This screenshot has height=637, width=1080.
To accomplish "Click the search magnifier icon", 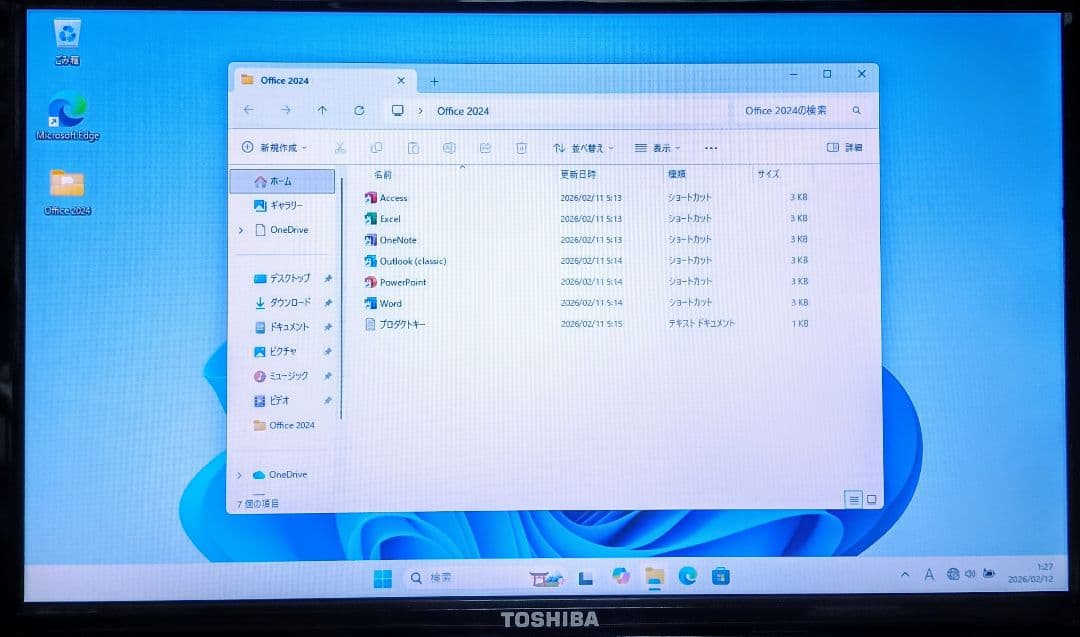I will (x=856, y=110).
